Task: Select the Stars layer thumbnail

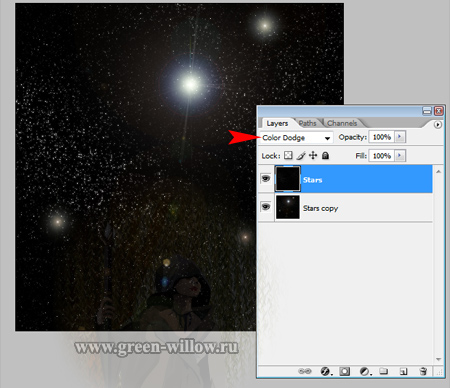Action: click(287, 179)
